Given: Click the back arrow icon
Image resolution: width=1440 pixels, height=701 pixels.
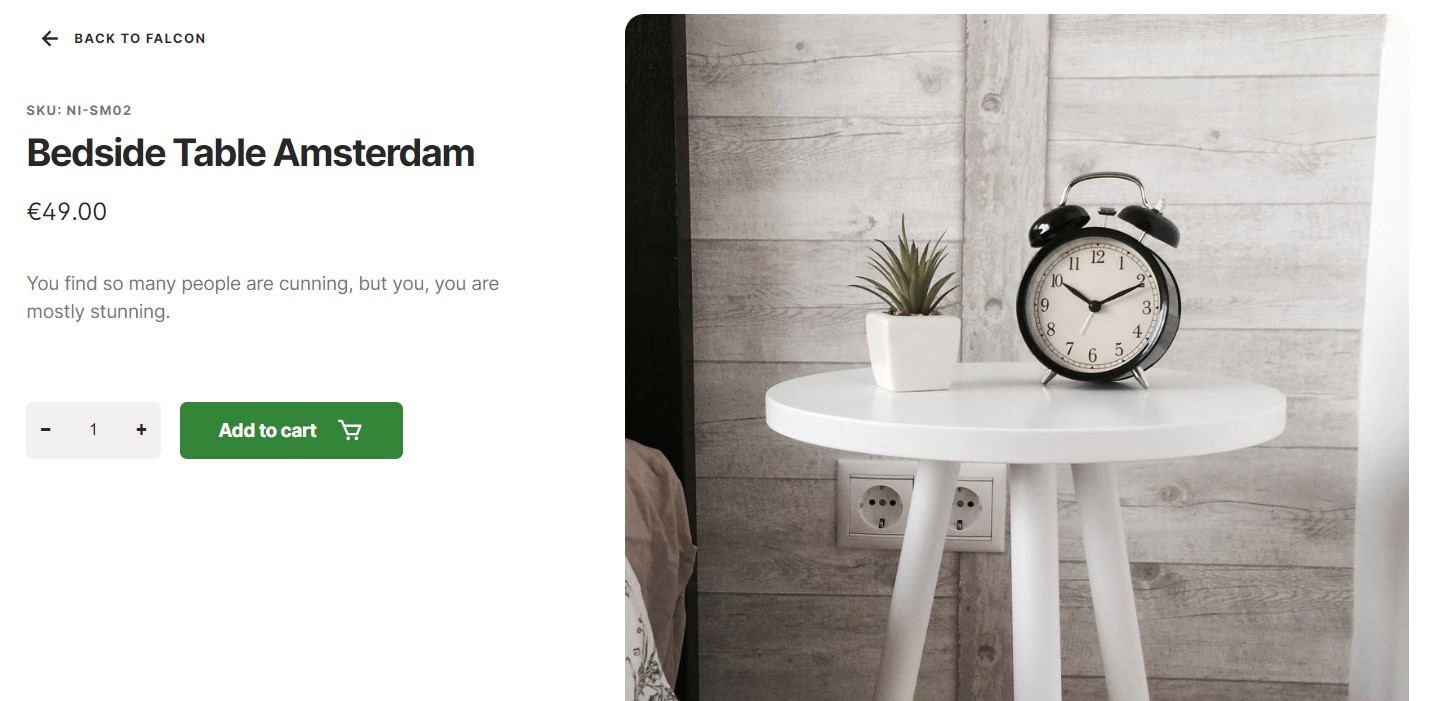Looking at the screenshot, I should pyautogui.click(x=49, y=38).
